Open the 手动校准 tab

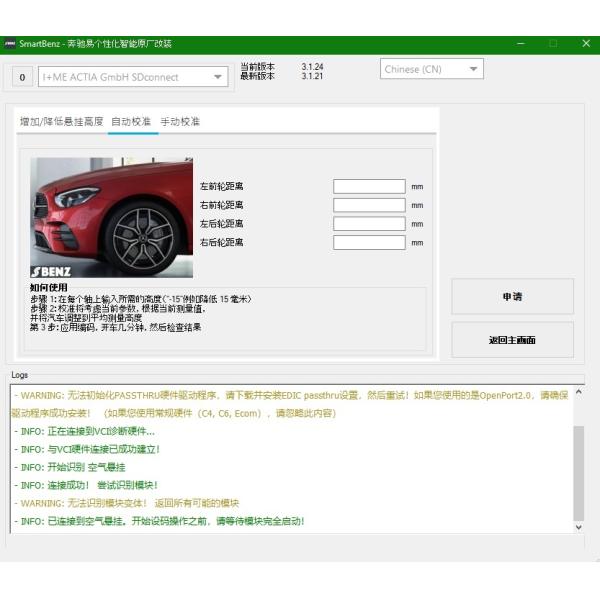coord(180,122)
